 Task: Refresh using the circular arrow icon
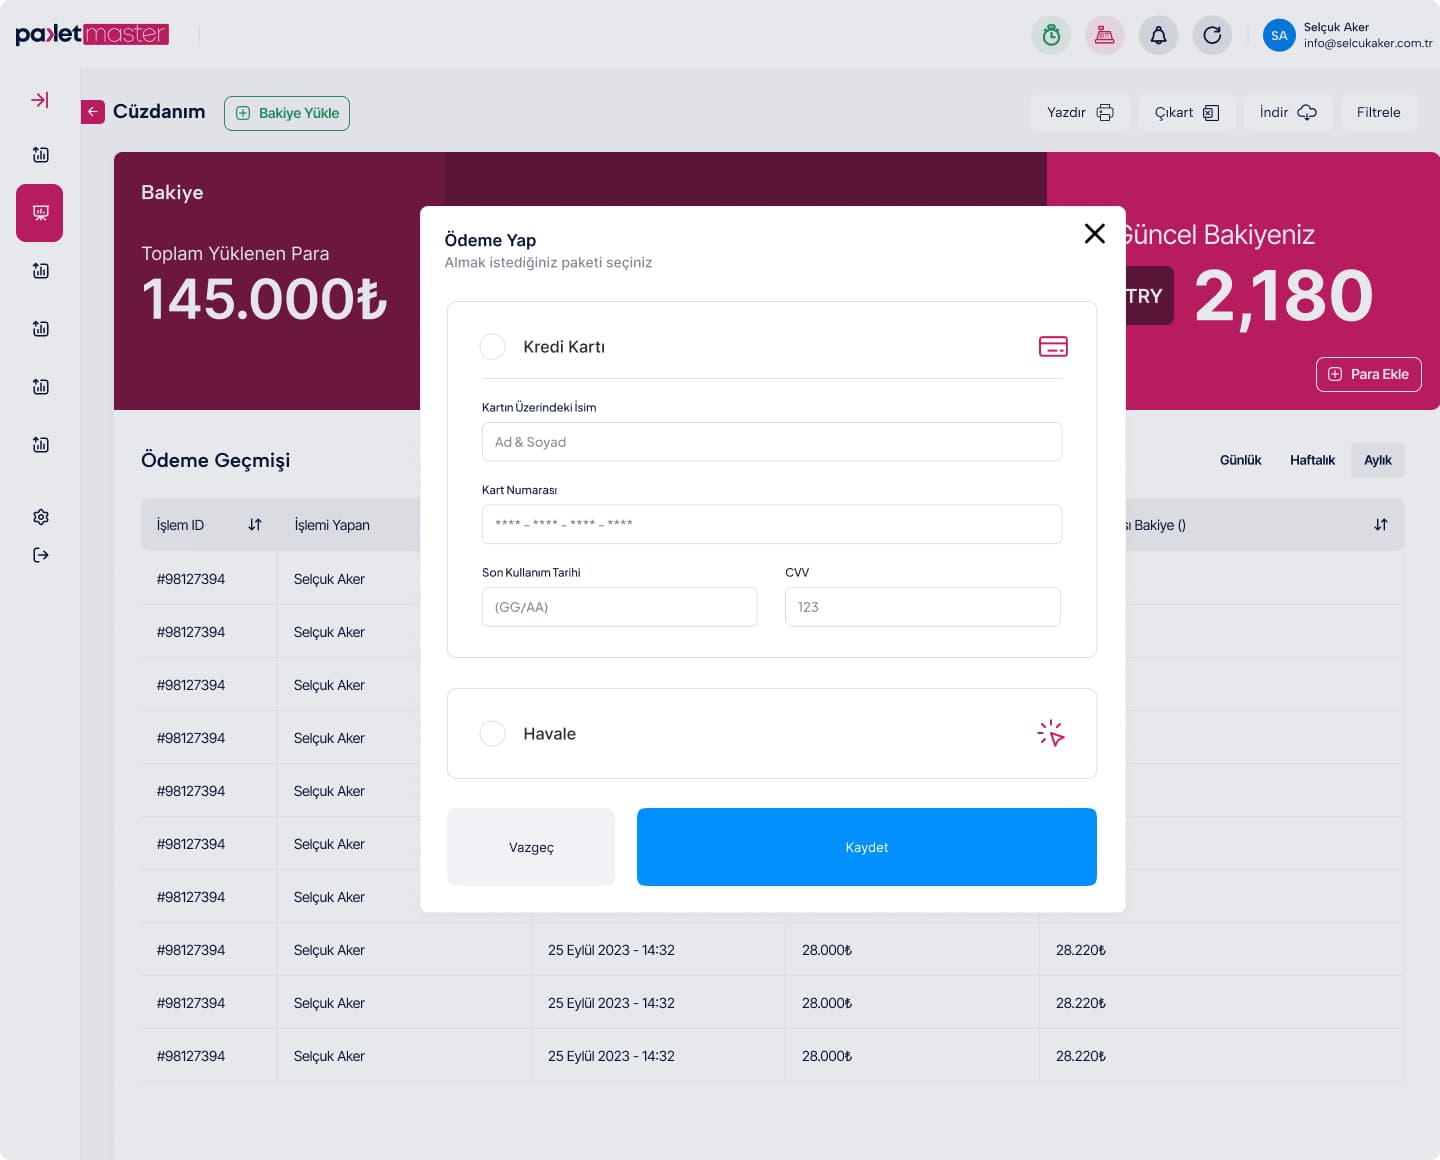tap(1212, 35)
